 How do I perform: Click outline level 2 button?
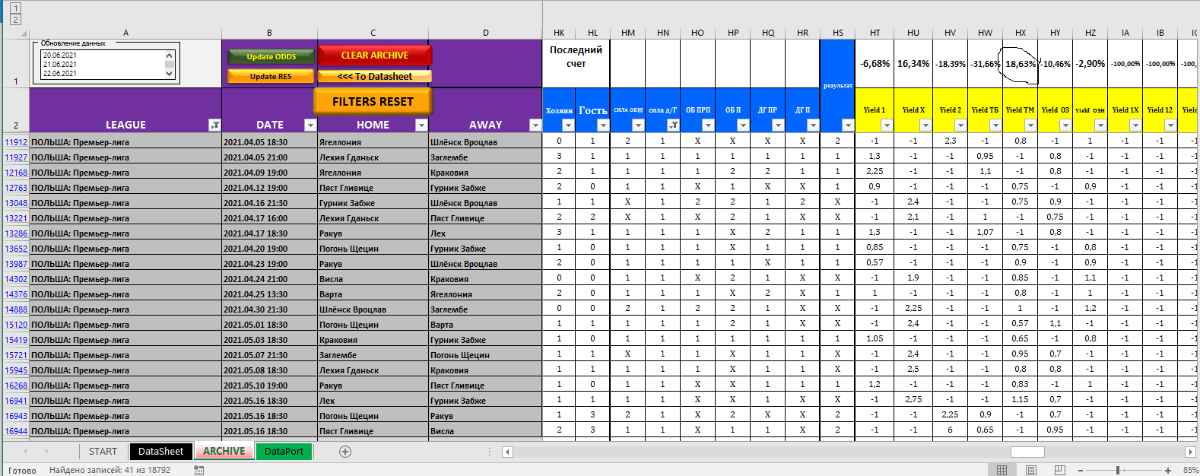[x=14, y=18]
